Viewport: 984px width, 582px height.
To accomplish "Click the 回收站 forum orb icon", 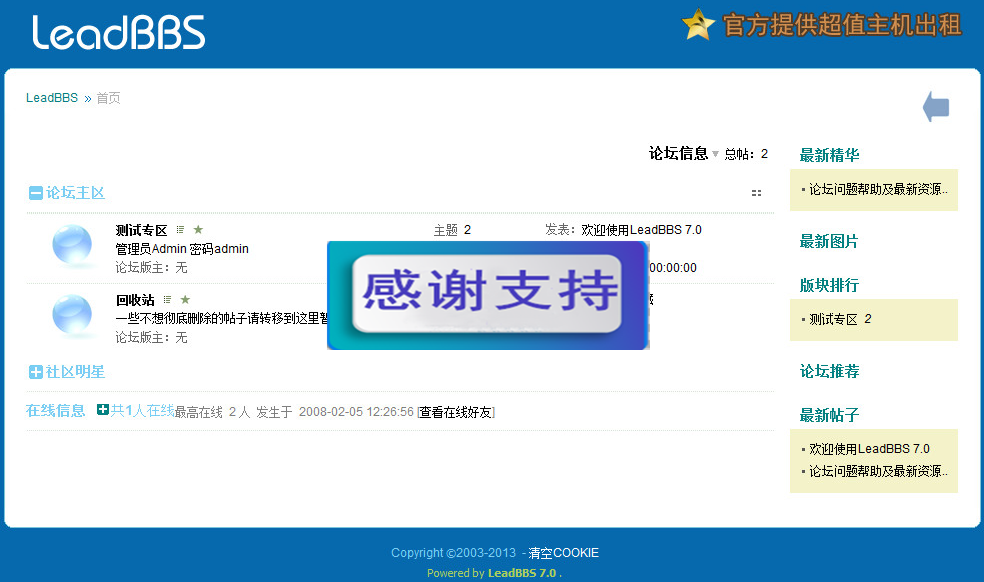I will coord(72,314).
